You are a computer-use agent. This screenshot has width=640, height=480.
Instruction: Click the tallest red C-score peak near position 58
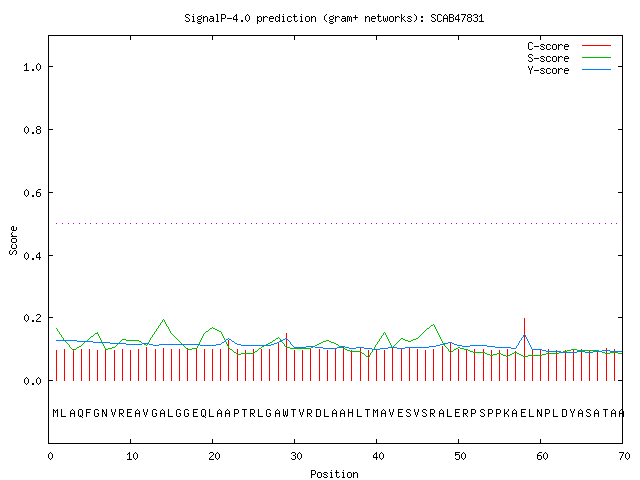point(524,349)
